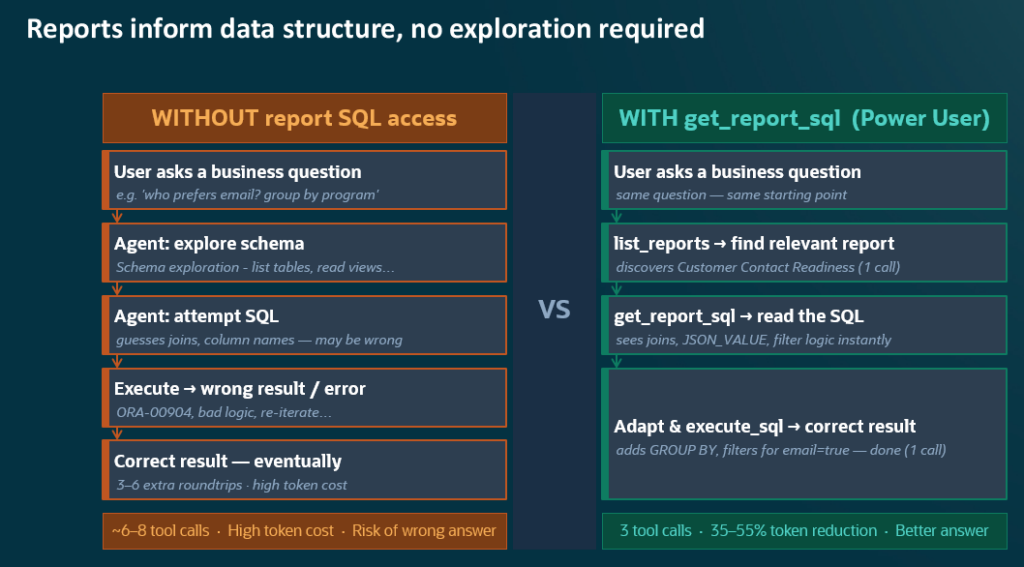Select the left 'User asks a business question' box
Viewport: 1024px width, 567px height.
pos(304,180)
